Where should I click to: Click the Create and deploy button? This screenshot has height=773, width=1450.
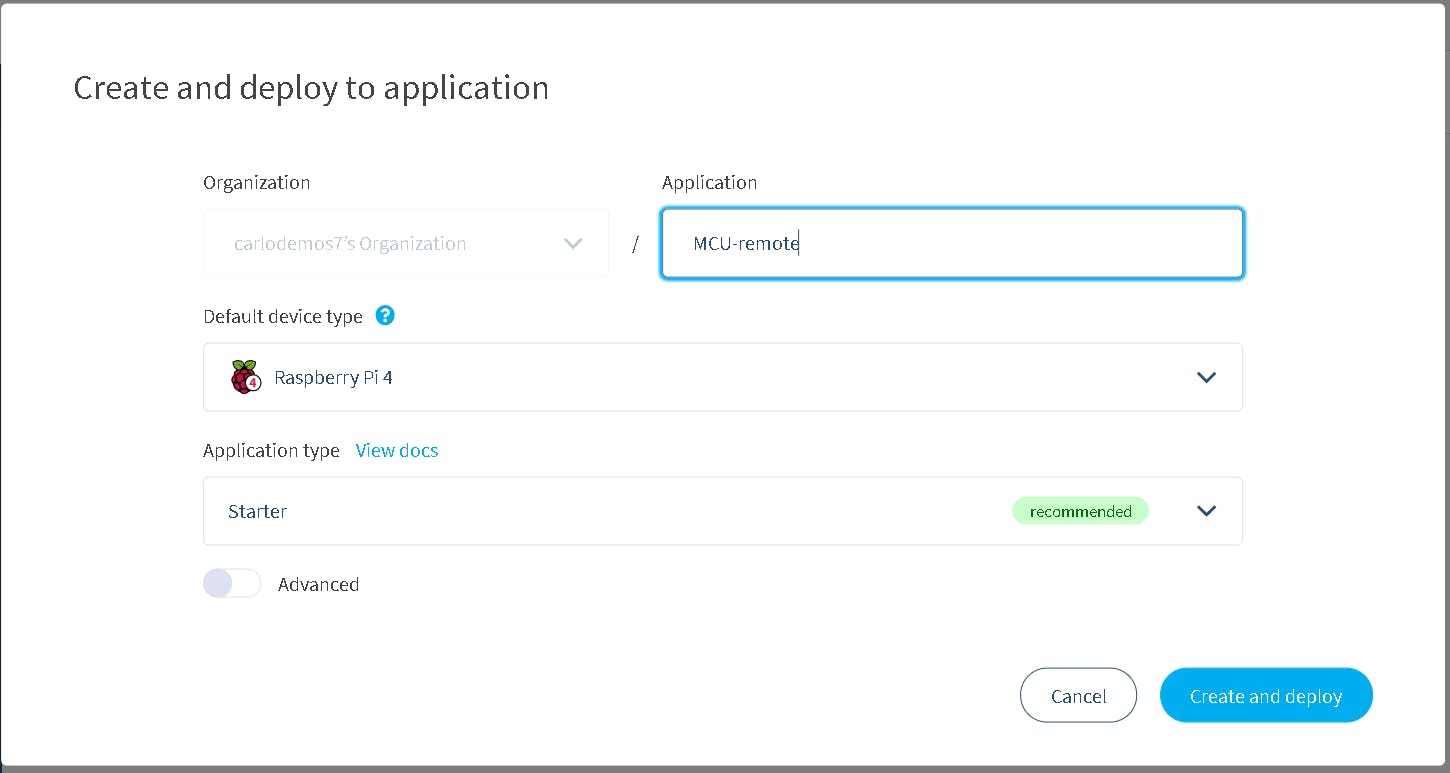click(1266, 695)
